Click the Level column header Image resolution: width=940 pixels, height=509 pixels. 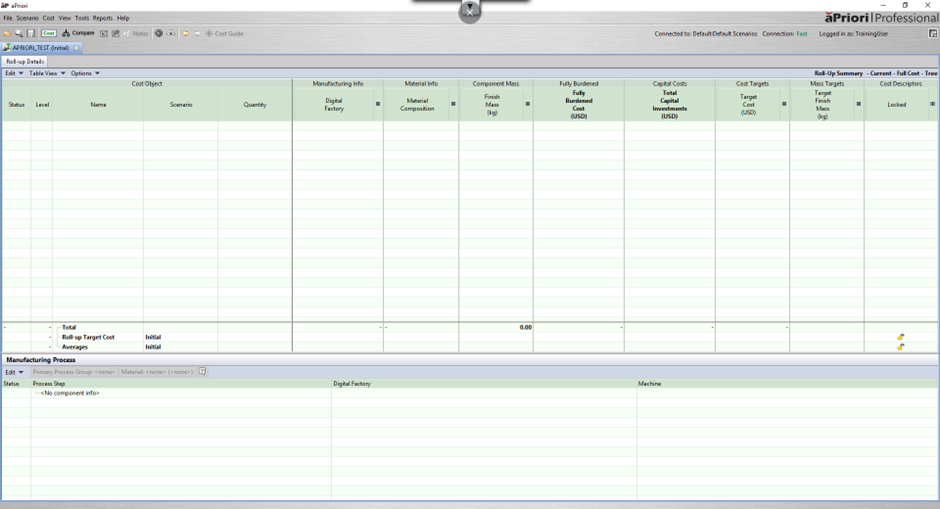click(x=42, y=105)
